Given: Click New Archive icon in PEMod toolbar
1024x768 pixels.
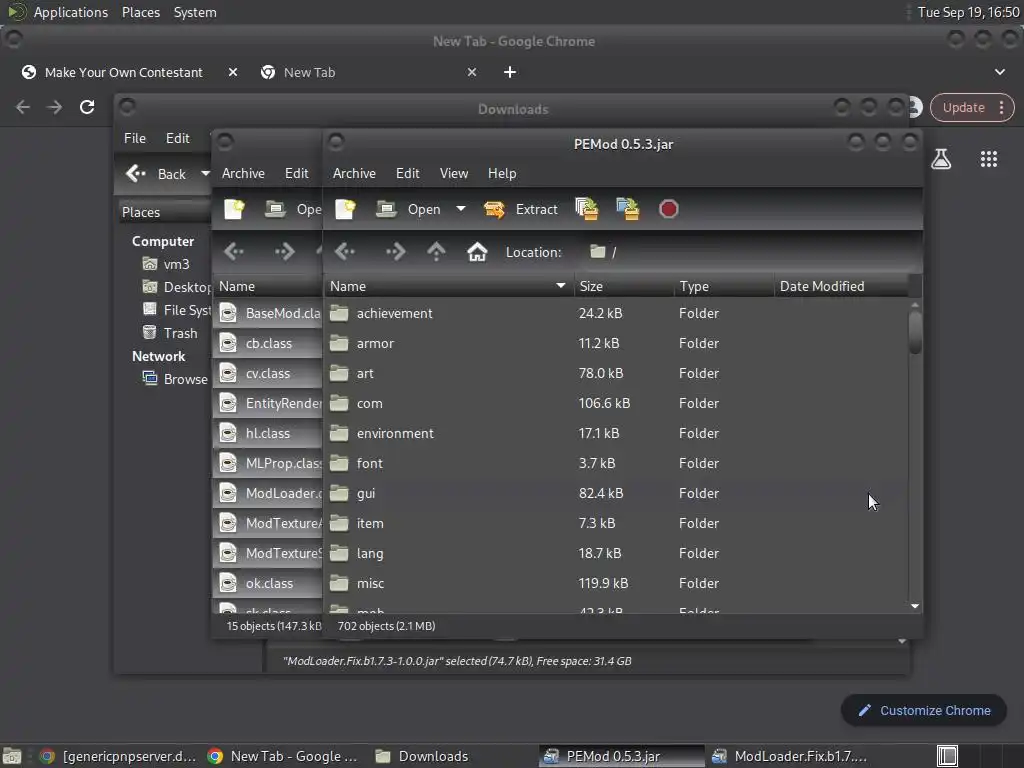Looking at the screenshot, I should click(x=345, y=209).
